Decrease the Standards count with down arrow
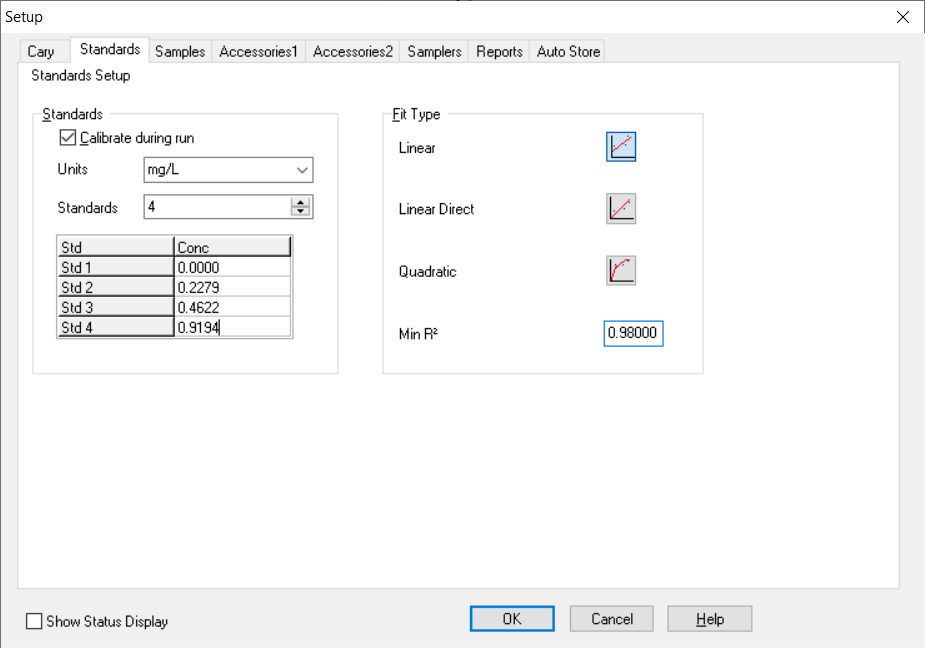 coord(301,212)
